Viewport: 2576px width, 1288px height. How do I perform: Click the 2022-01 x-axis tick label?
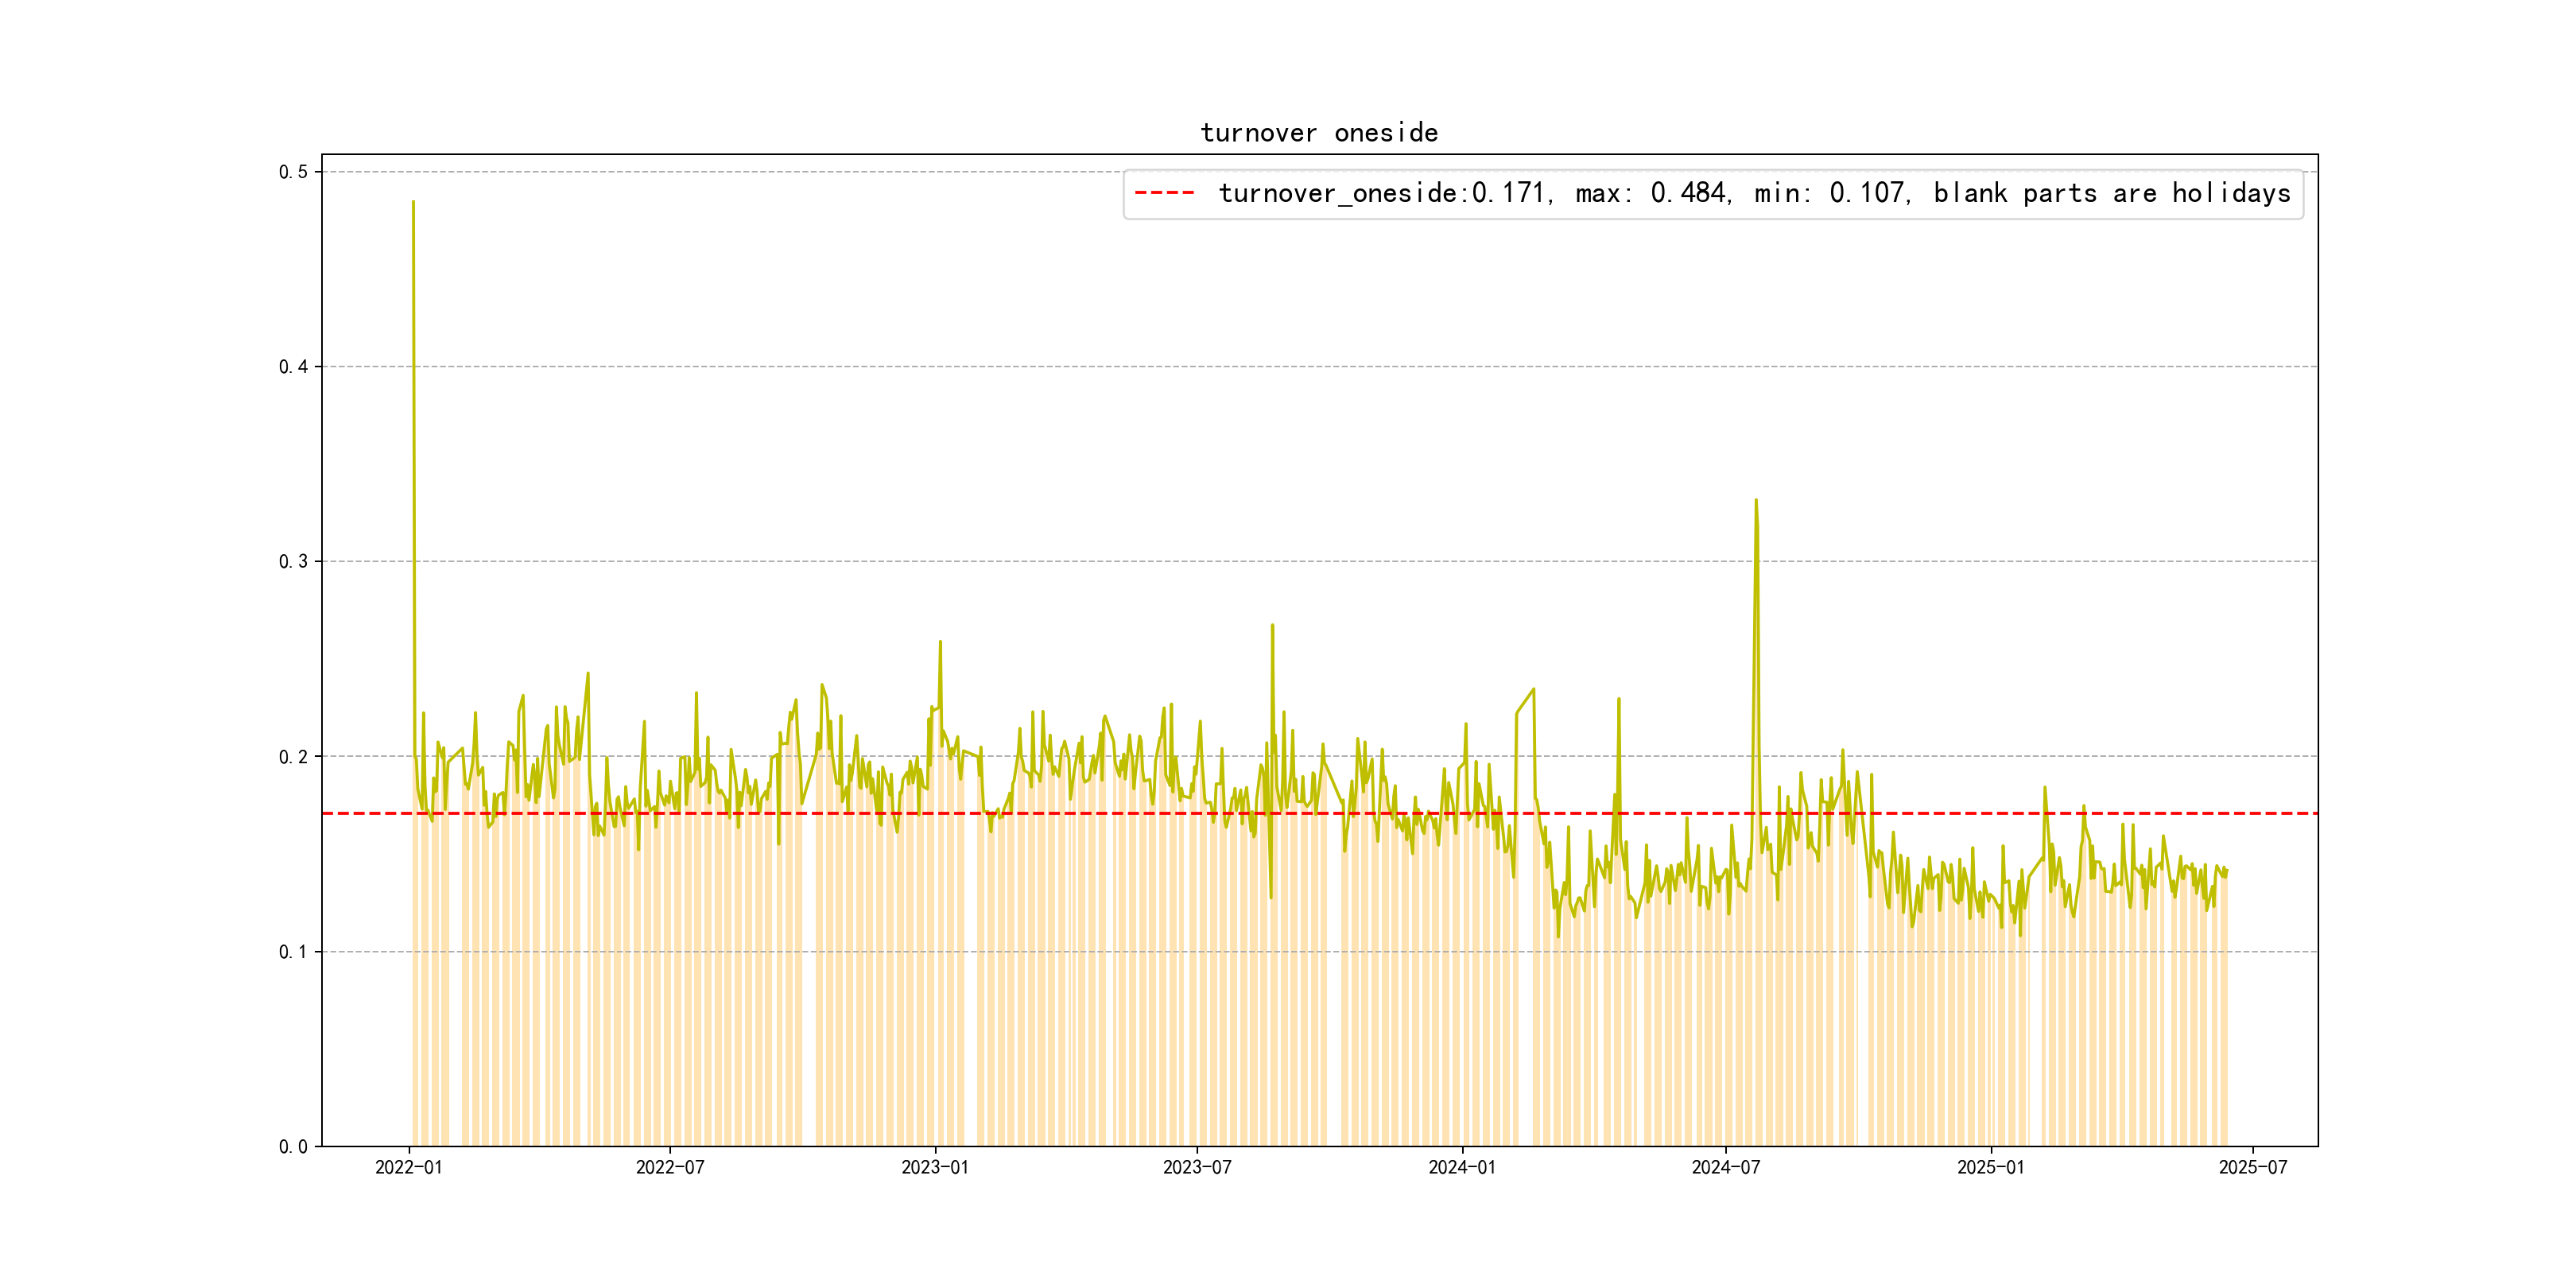tap(408, 1167)
